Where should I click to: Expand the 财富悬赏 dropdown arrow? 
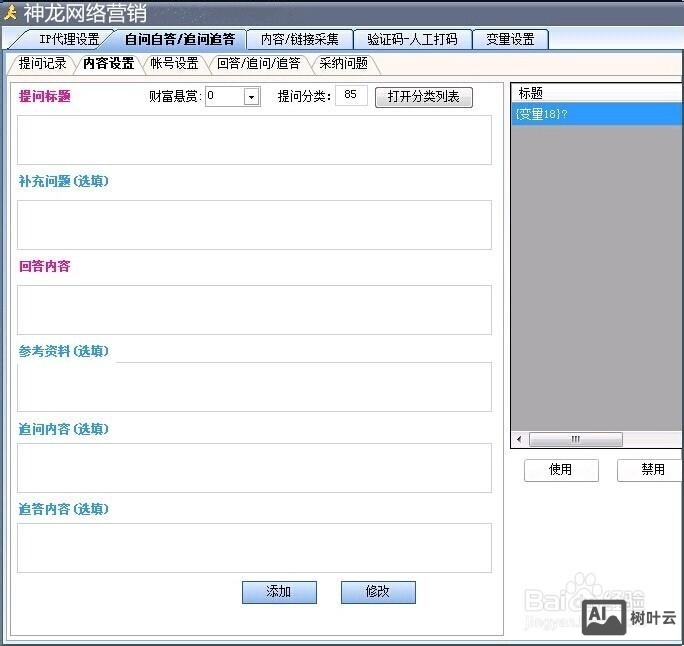coord(251,97)
